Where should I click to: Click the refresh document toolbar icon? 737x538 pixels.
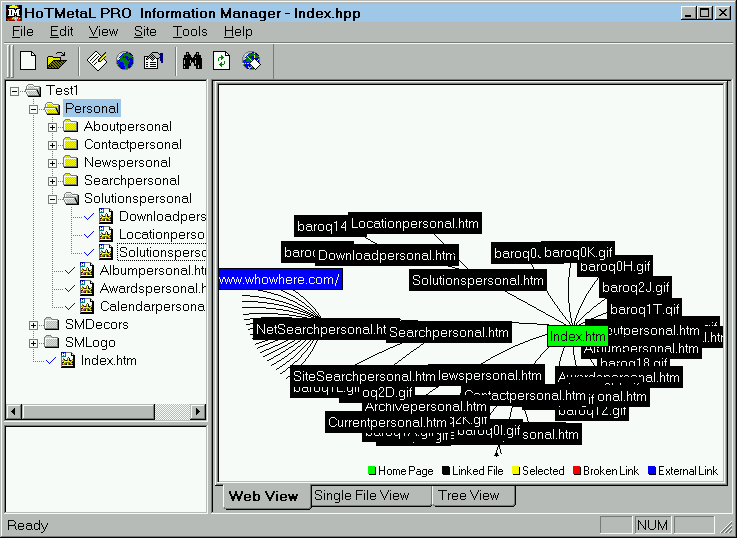tap(221, 61)
